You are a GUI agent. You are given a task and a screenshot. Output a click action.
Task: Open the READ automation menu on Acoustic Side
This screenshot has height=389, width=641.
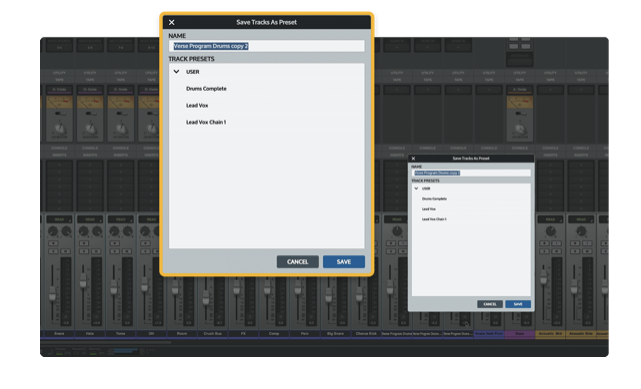(581, 219)
